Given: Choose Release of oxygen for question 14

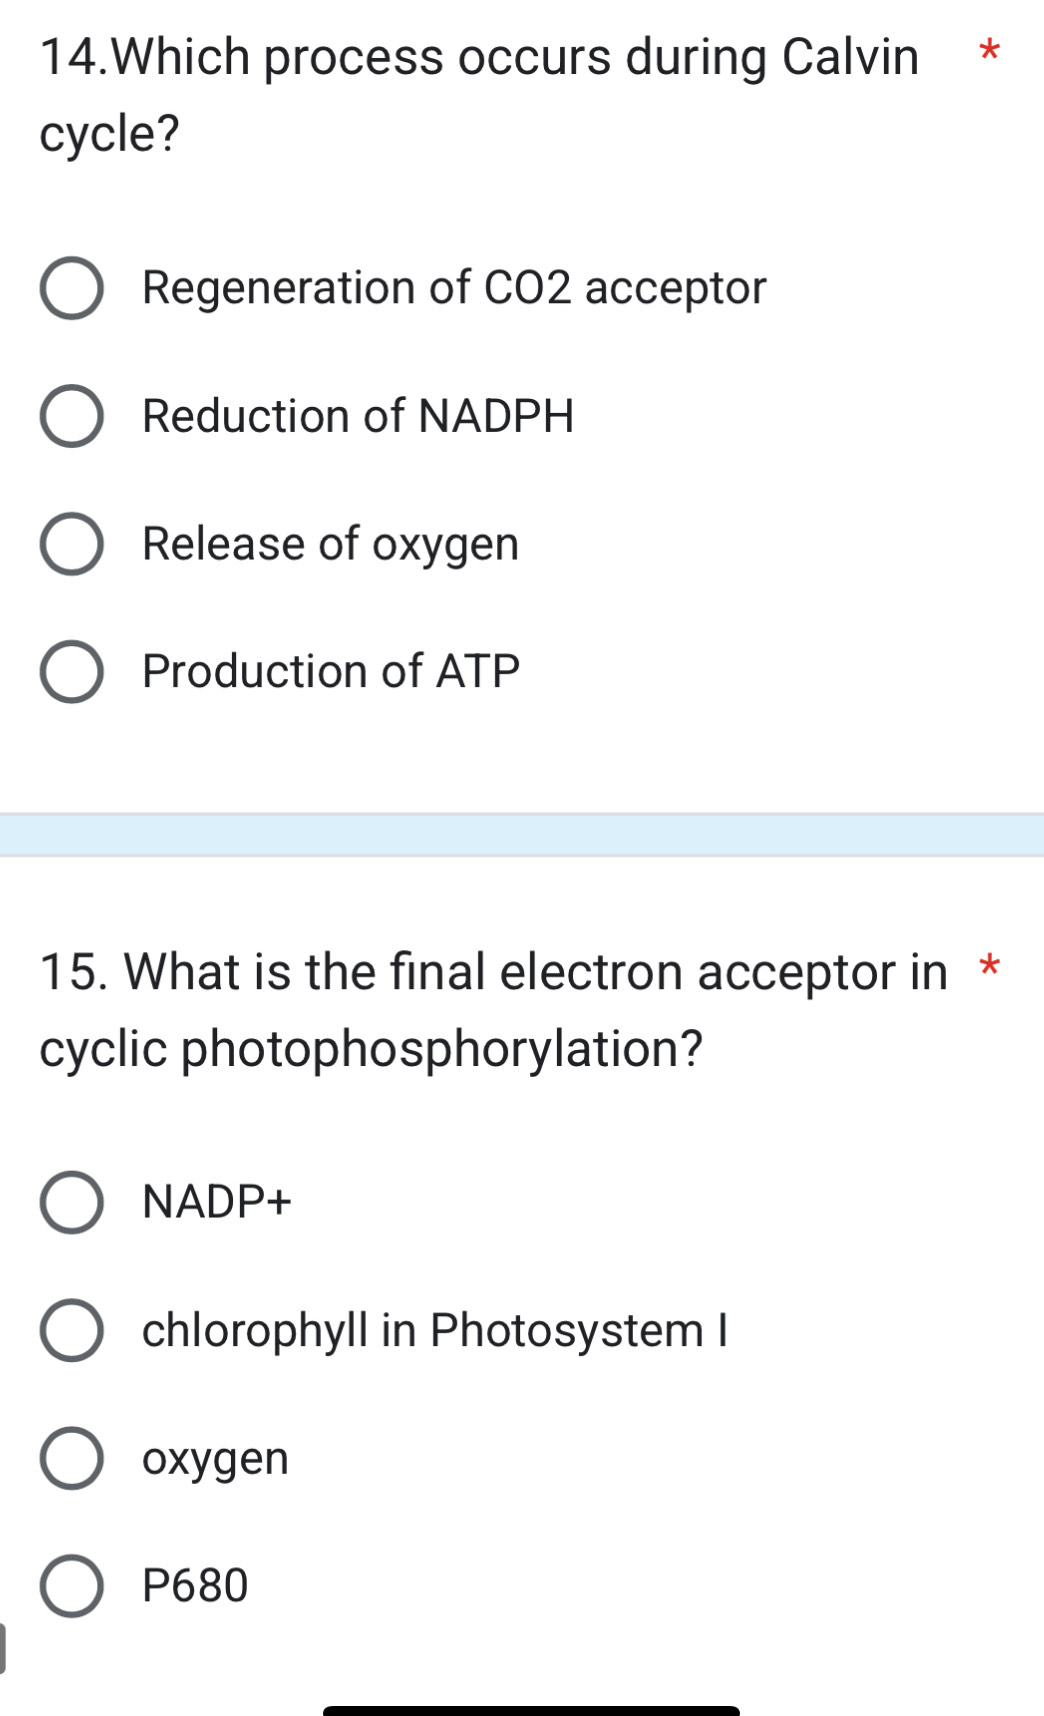Looking at the screenshot, I should (72, 543).
